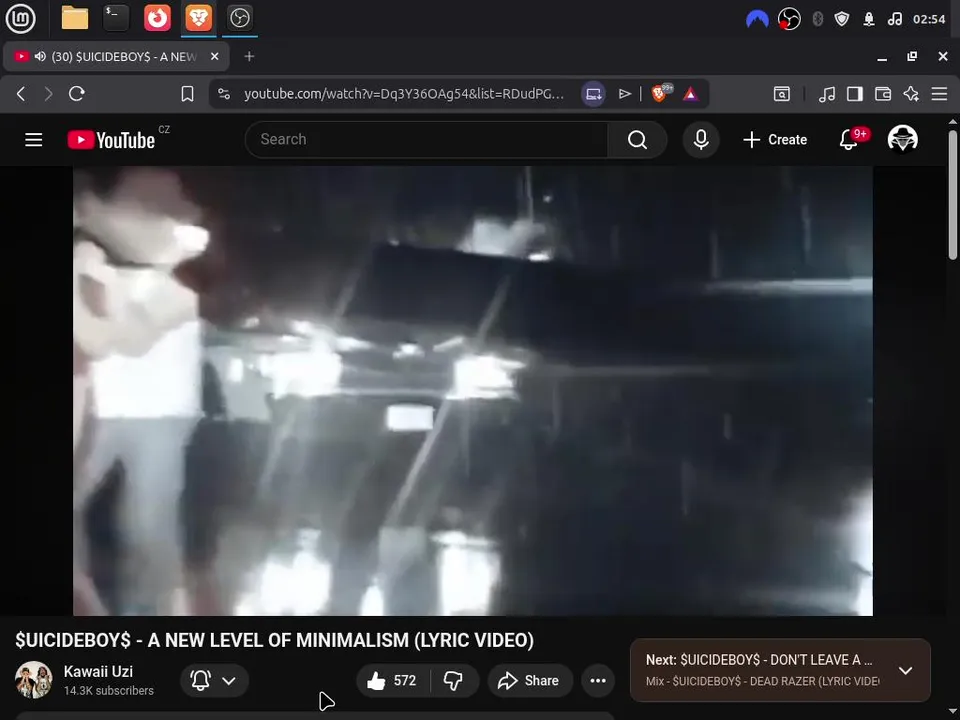
Task: Like the video with 572 likes
Action: pos(393,680)
